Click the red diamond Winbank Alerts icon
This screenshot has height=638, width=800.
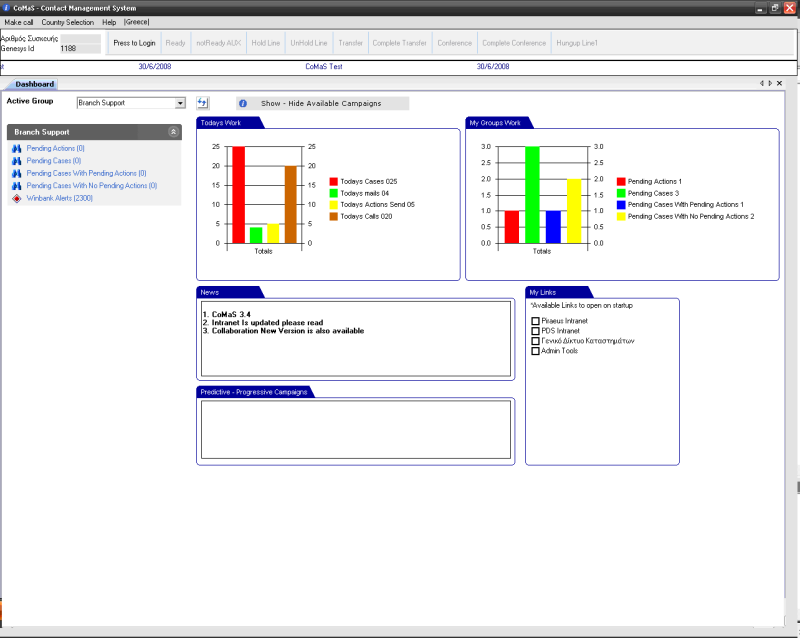pos(17,199)
